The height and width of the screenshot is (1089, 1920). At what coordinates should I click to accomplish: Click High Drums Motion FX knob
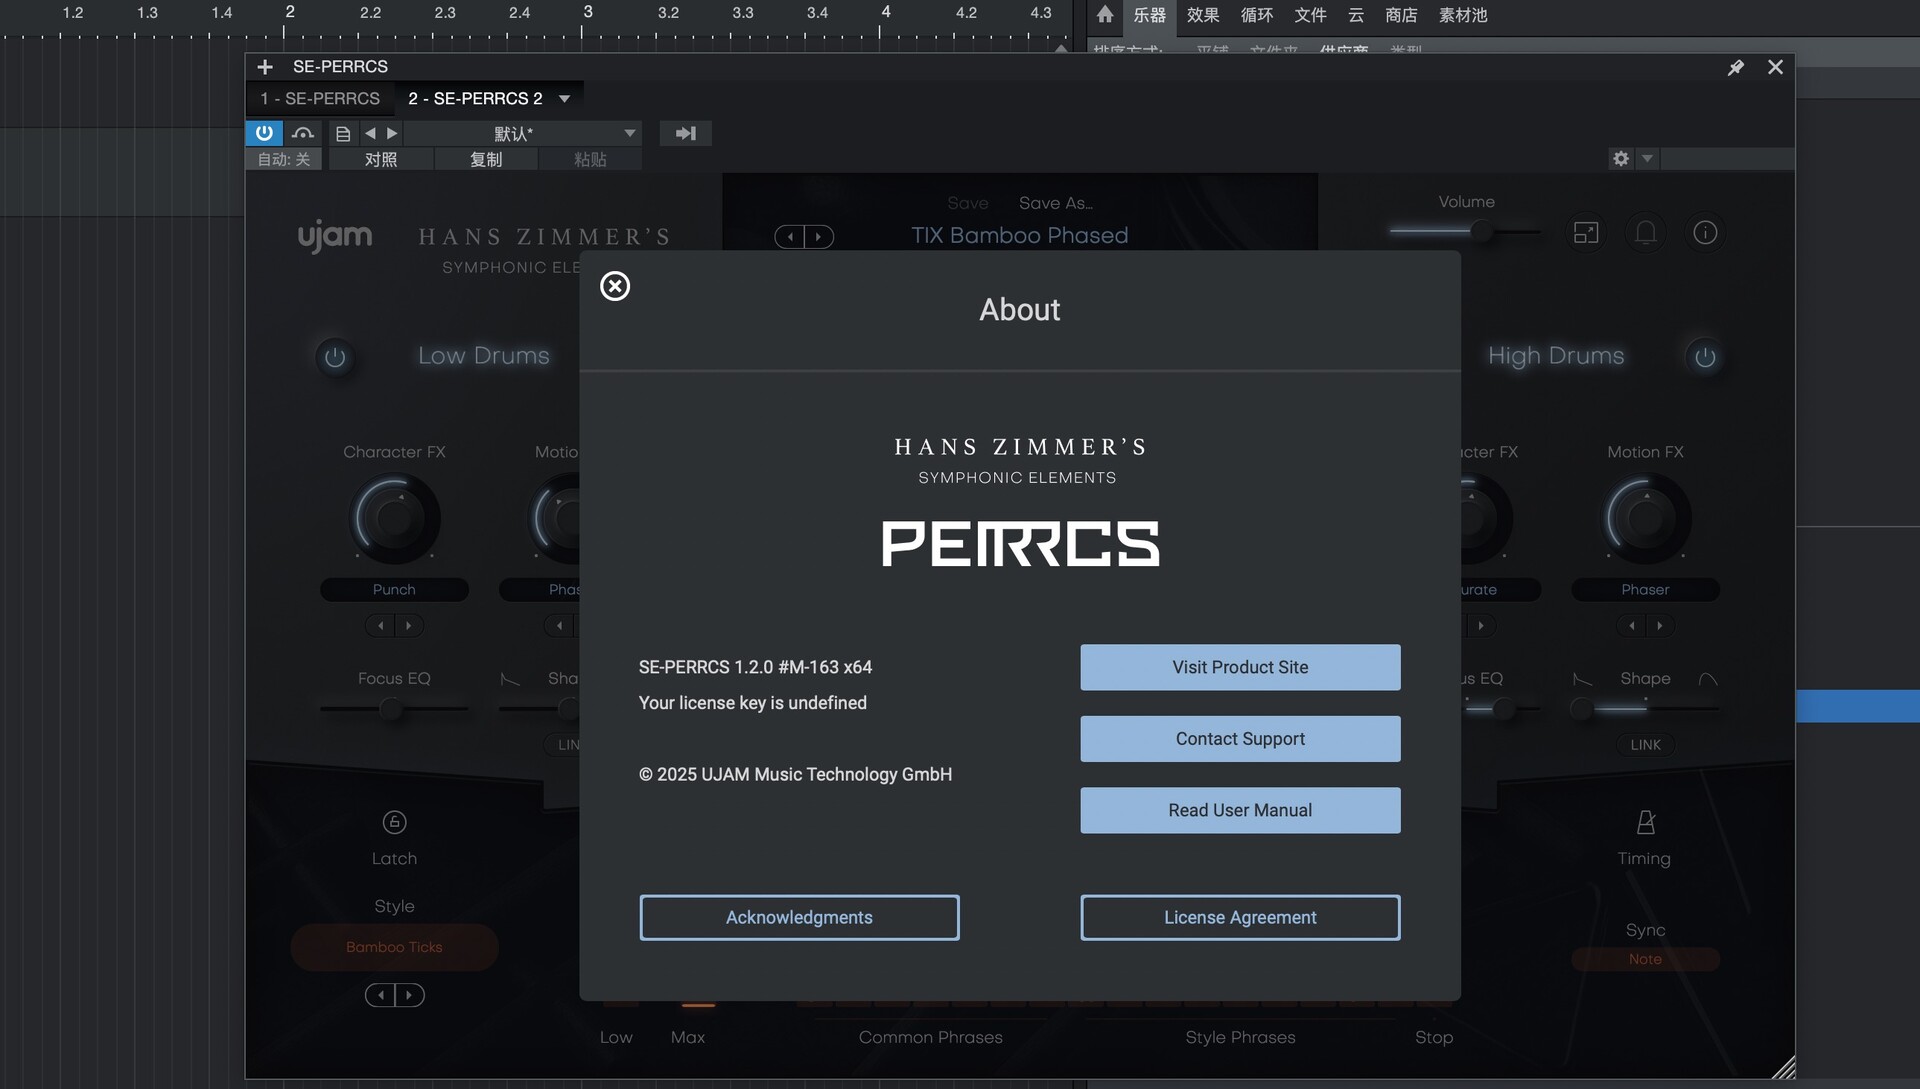1645,518
